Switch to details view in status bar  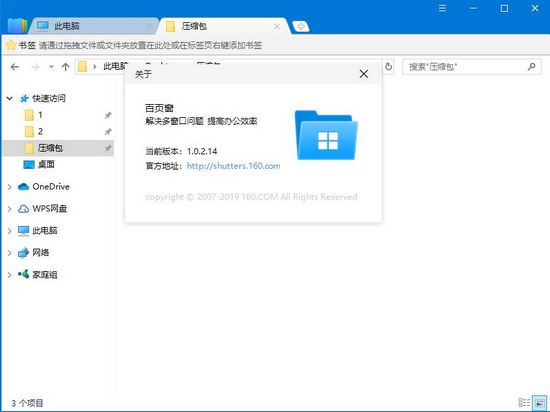coord(524,403)
